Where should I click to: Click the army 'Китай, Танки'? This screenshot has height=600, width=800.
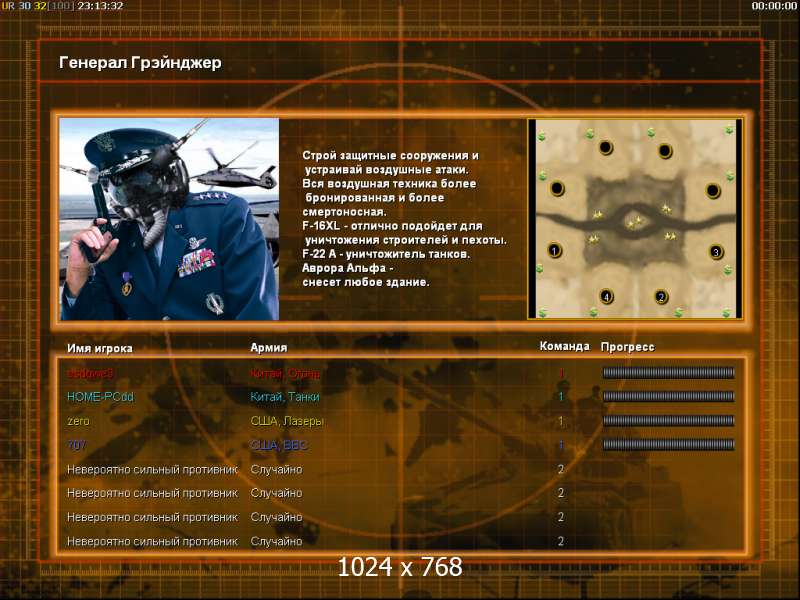click(x=285, y=397)
